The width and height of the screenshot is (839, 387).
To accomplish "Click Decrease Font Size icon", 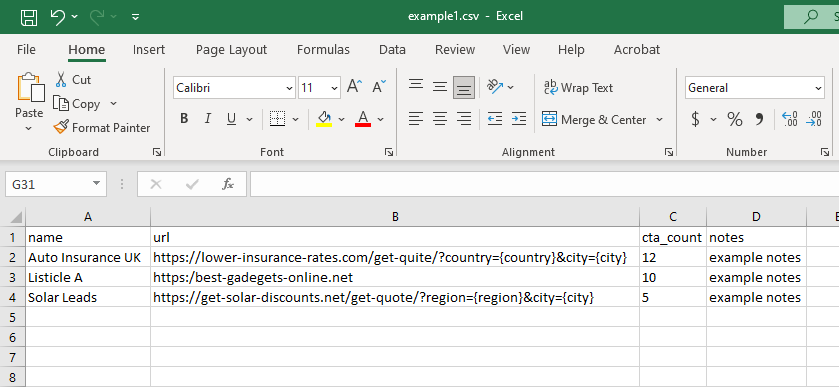I will pos(379,87).
